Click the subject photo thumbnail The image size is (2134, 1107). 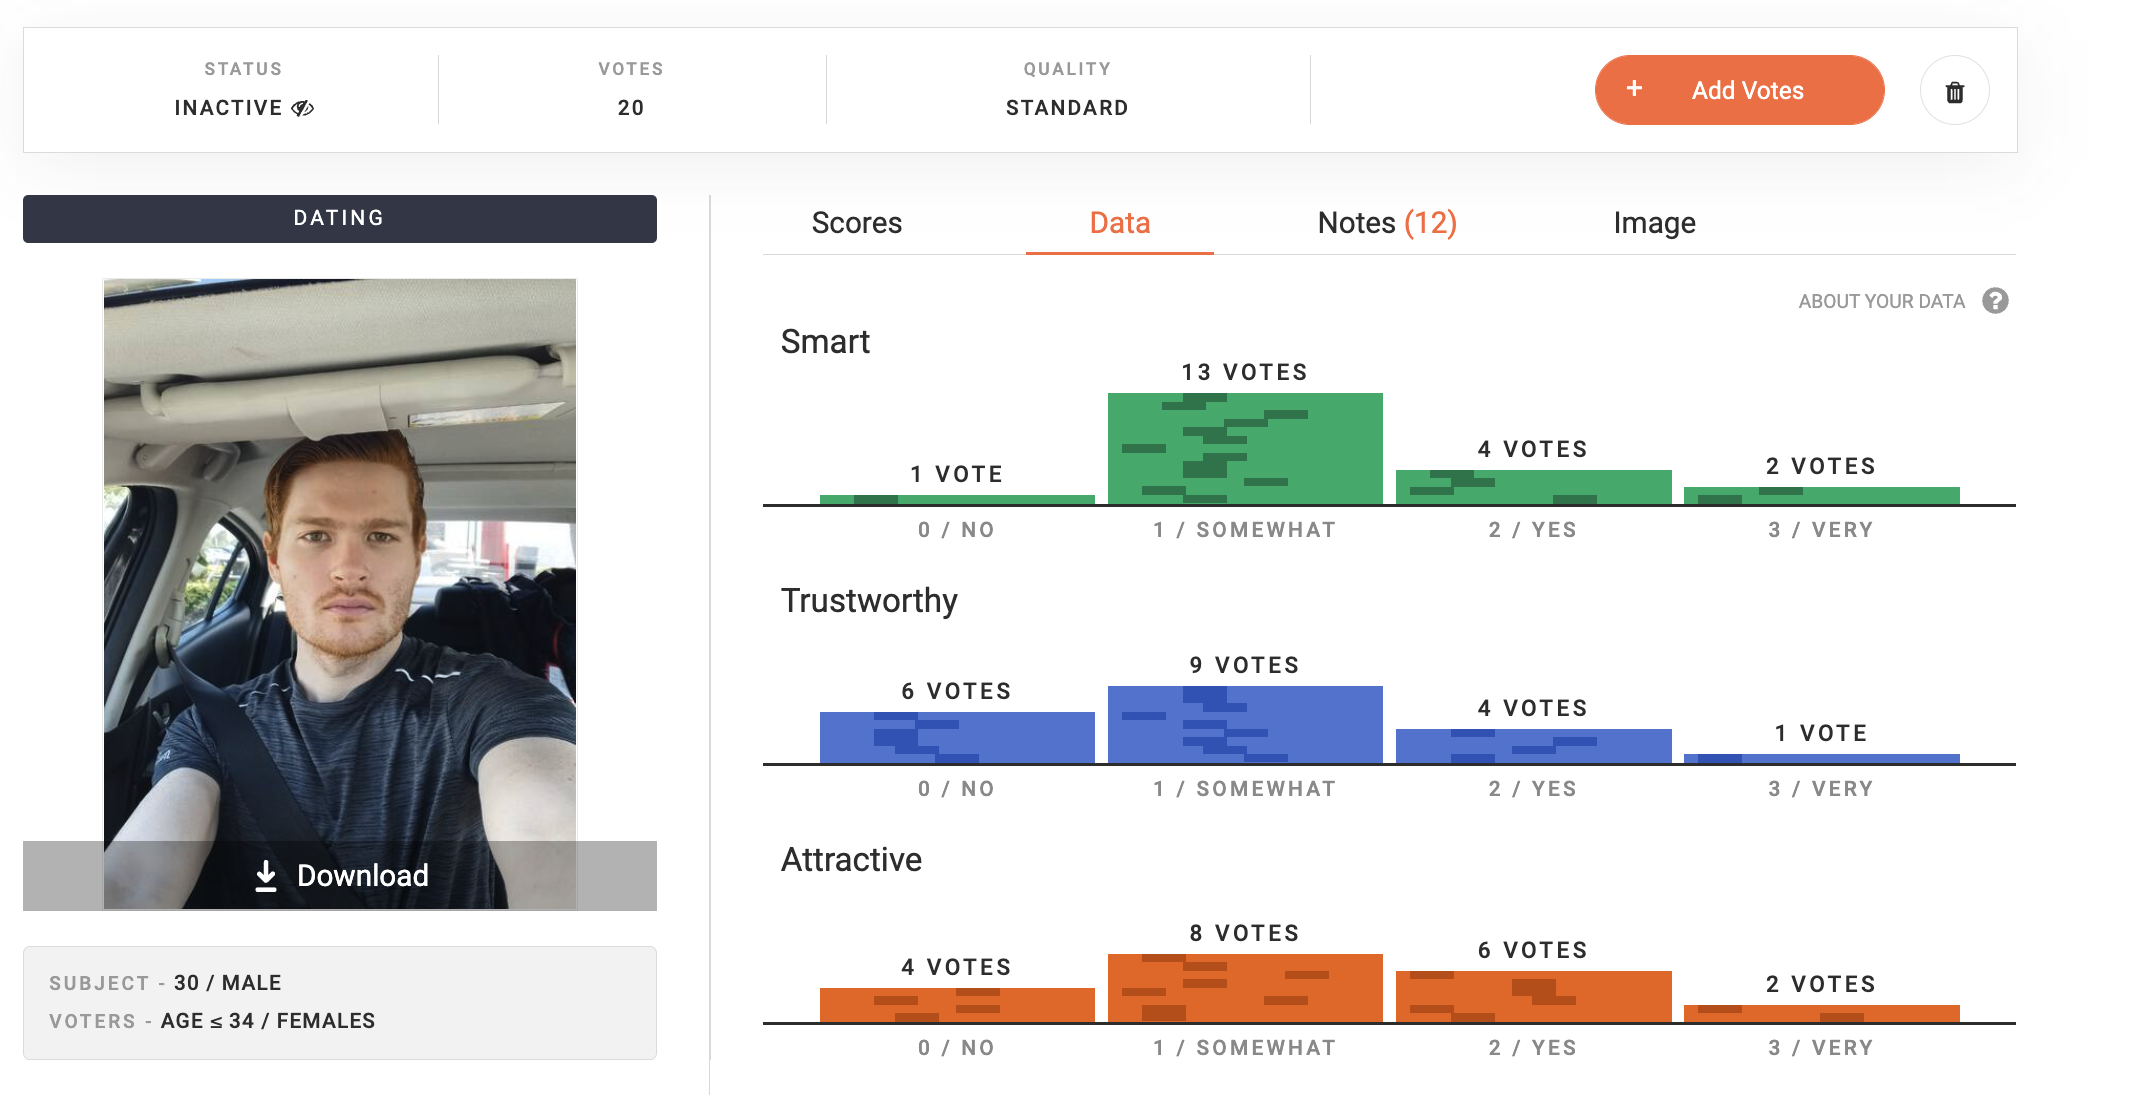click(340, 560)
